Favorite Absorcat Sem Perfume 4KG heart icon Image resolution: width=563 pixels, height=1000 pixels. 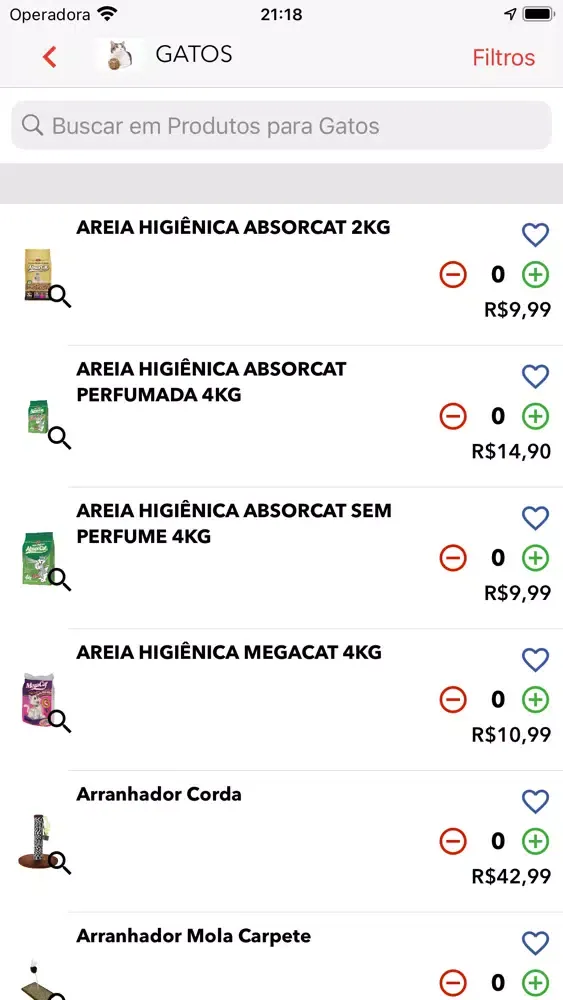[x=535, y=518]
